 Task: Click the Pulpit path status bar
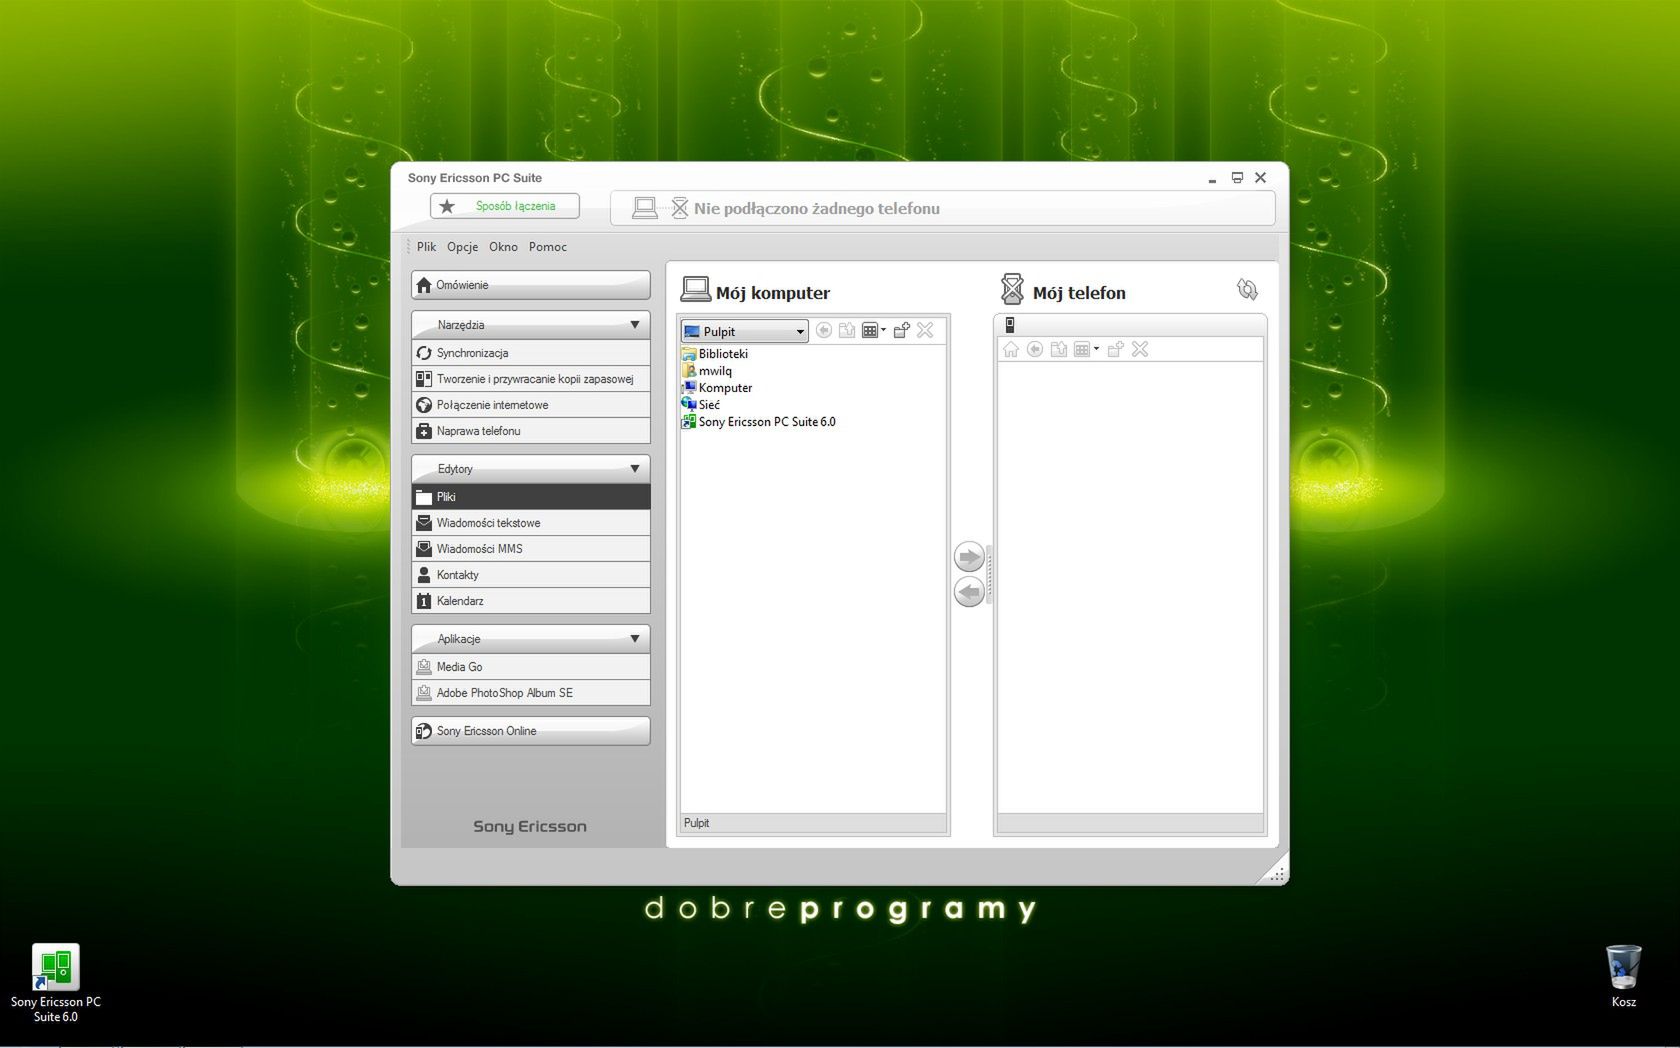(x=813, y=823)
